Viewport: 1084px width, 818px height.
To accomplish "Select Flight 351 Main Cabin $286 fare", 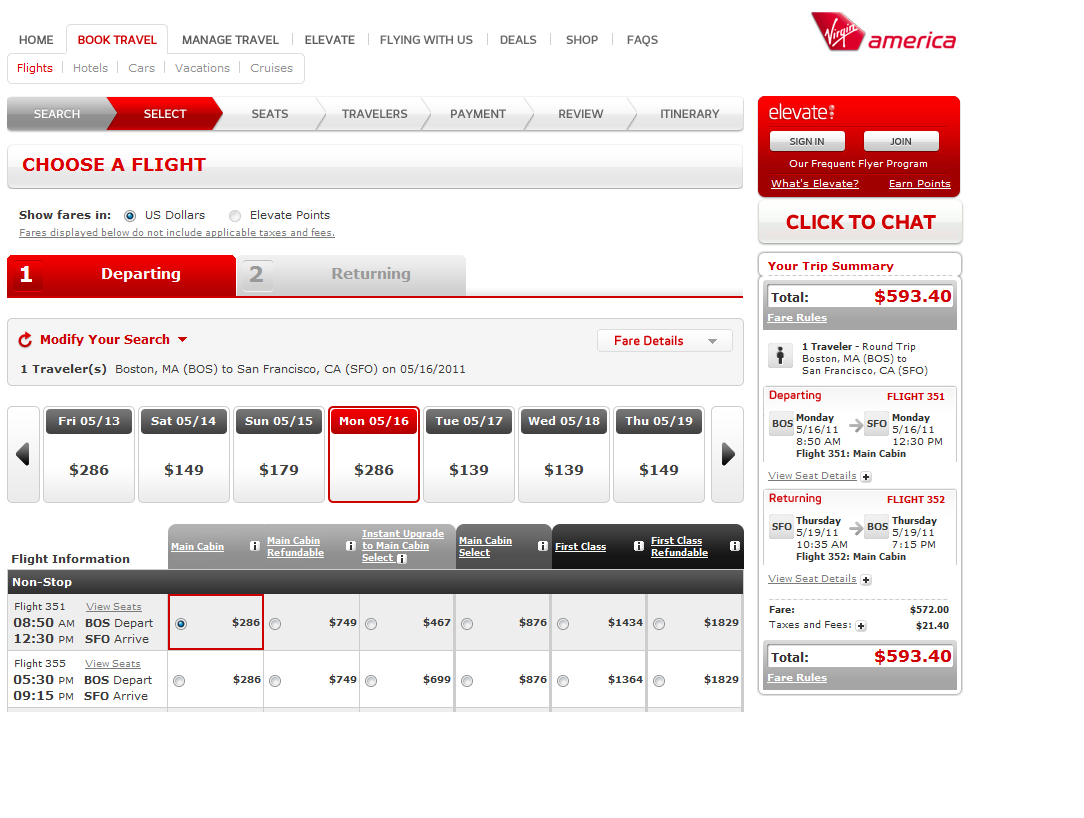I will coord(181,624).
